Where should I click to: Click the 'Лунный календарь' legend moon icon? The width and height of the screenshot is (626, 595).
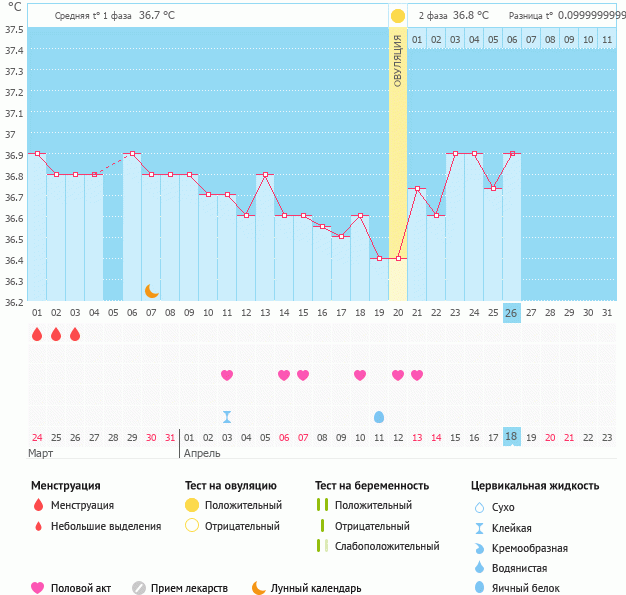[259, 588]
